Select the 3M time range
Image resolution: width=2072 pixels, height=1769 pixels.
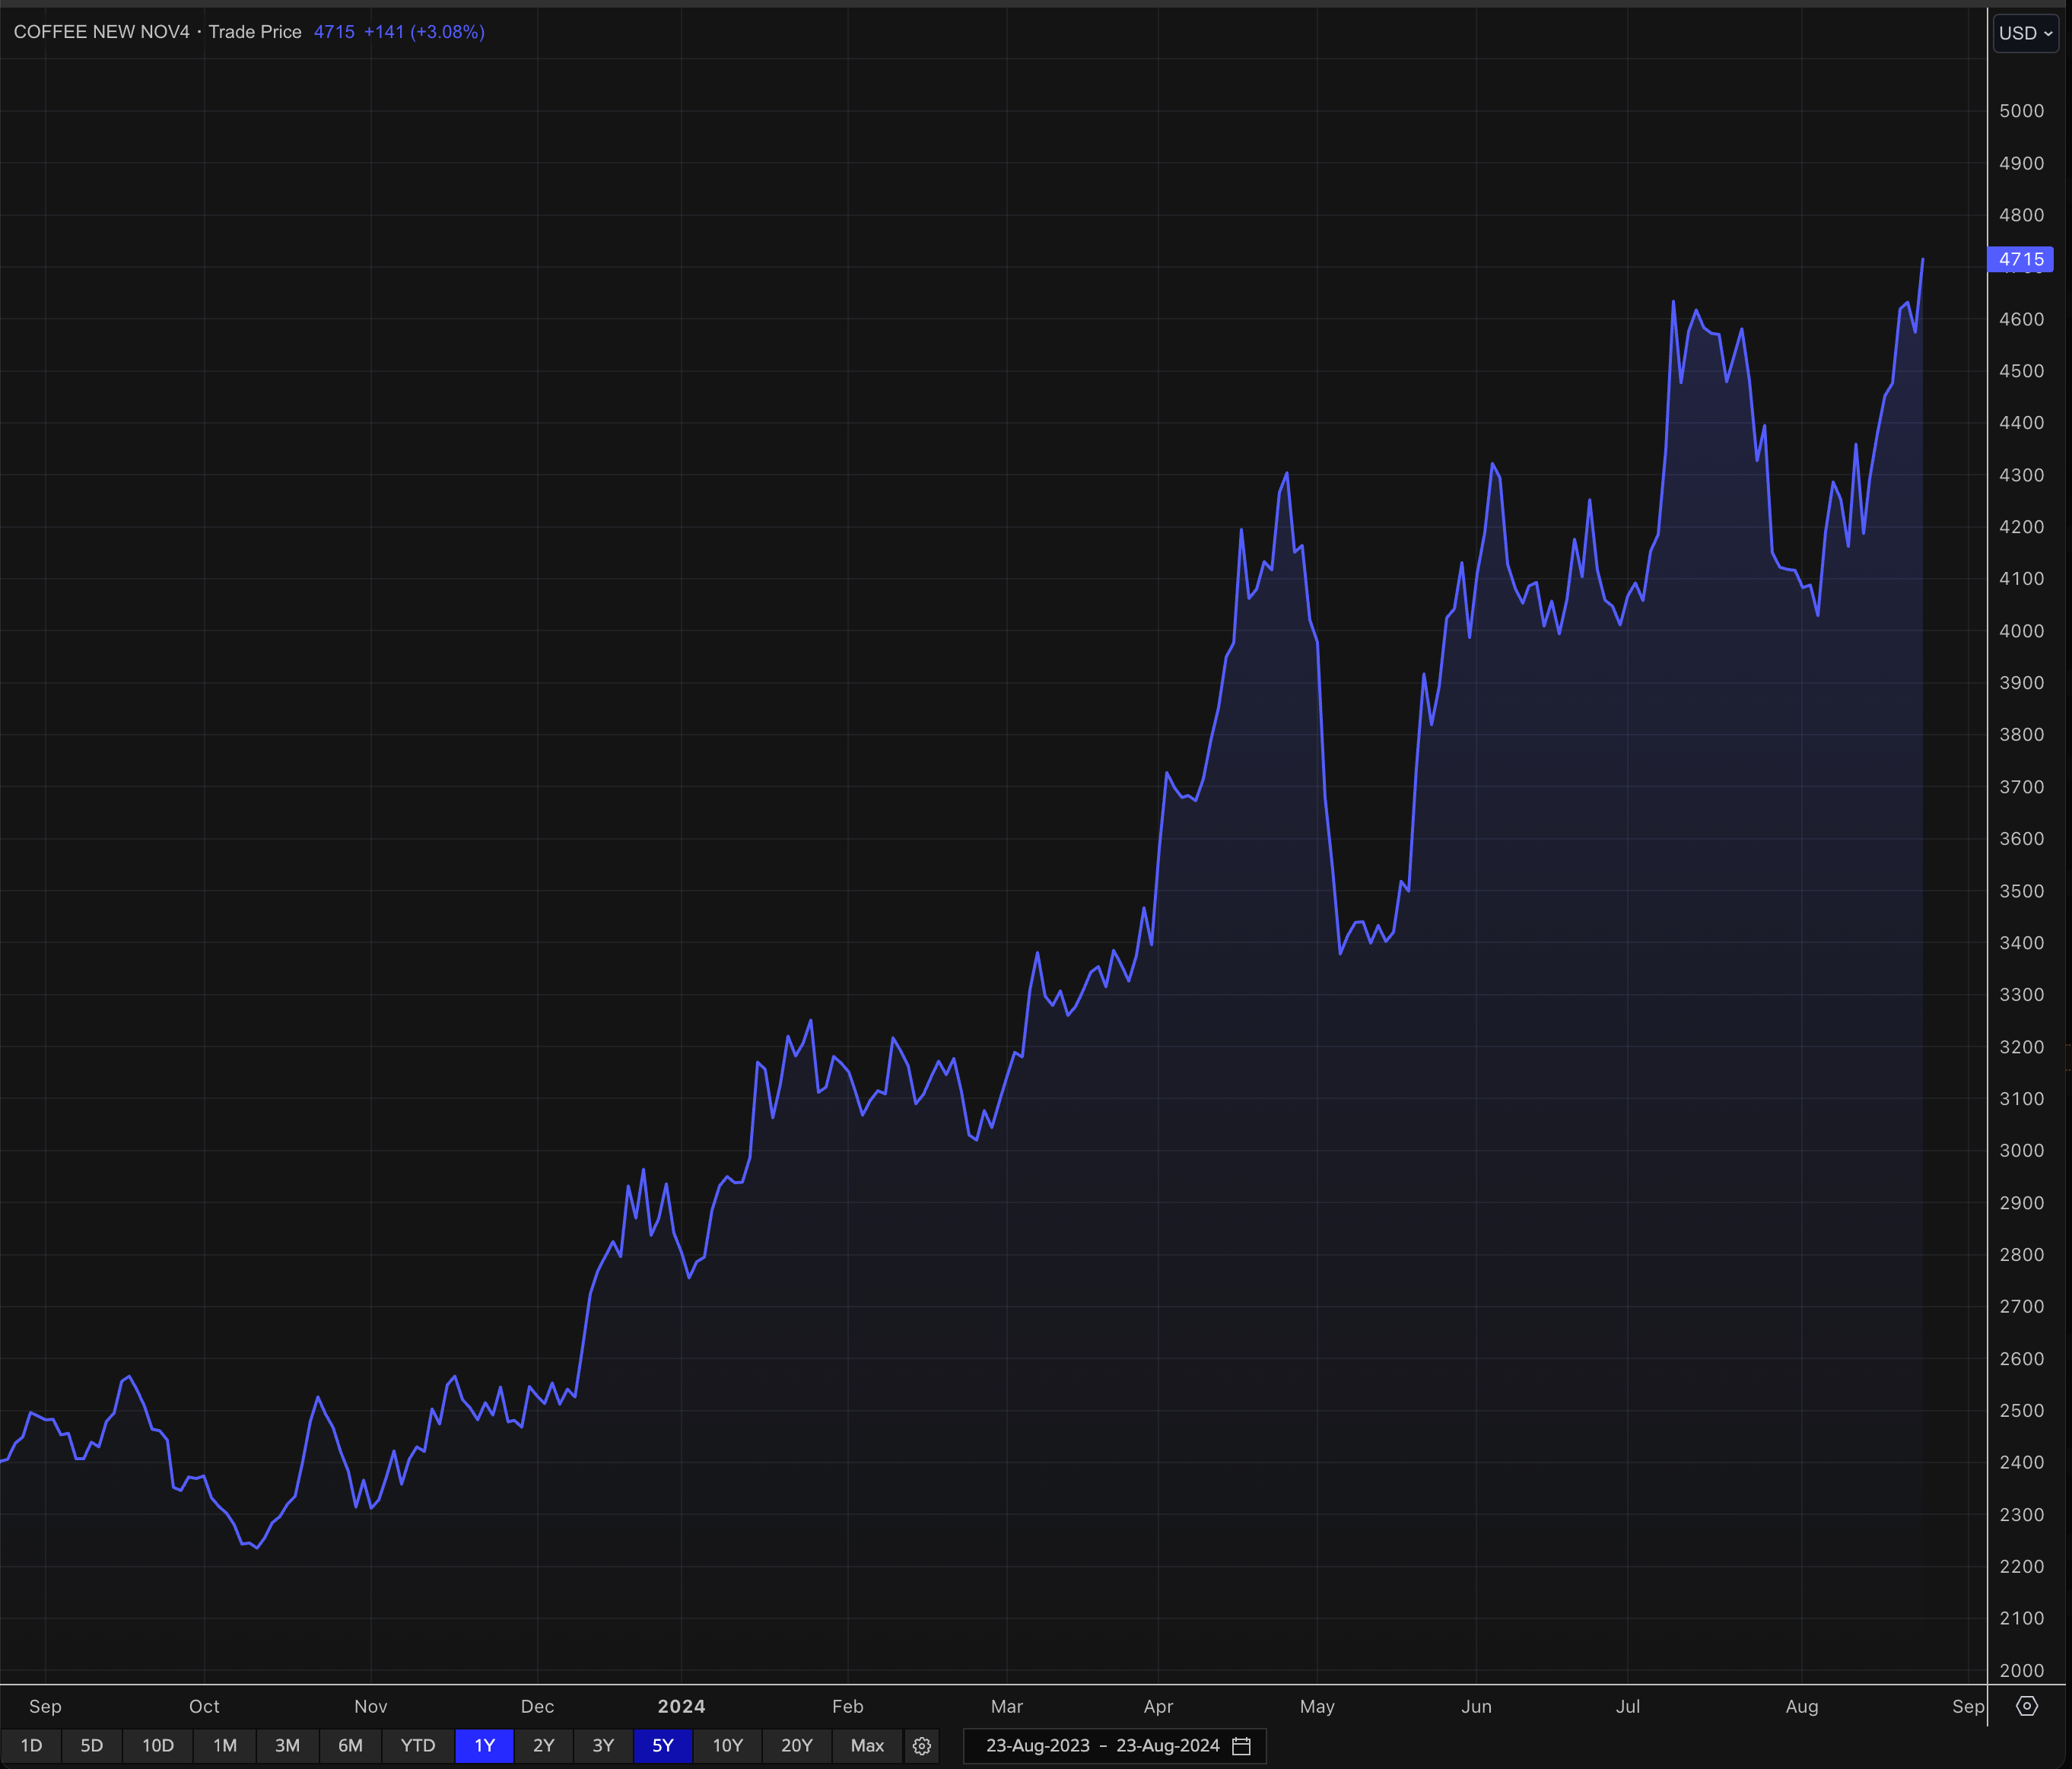click(287, 1746)
